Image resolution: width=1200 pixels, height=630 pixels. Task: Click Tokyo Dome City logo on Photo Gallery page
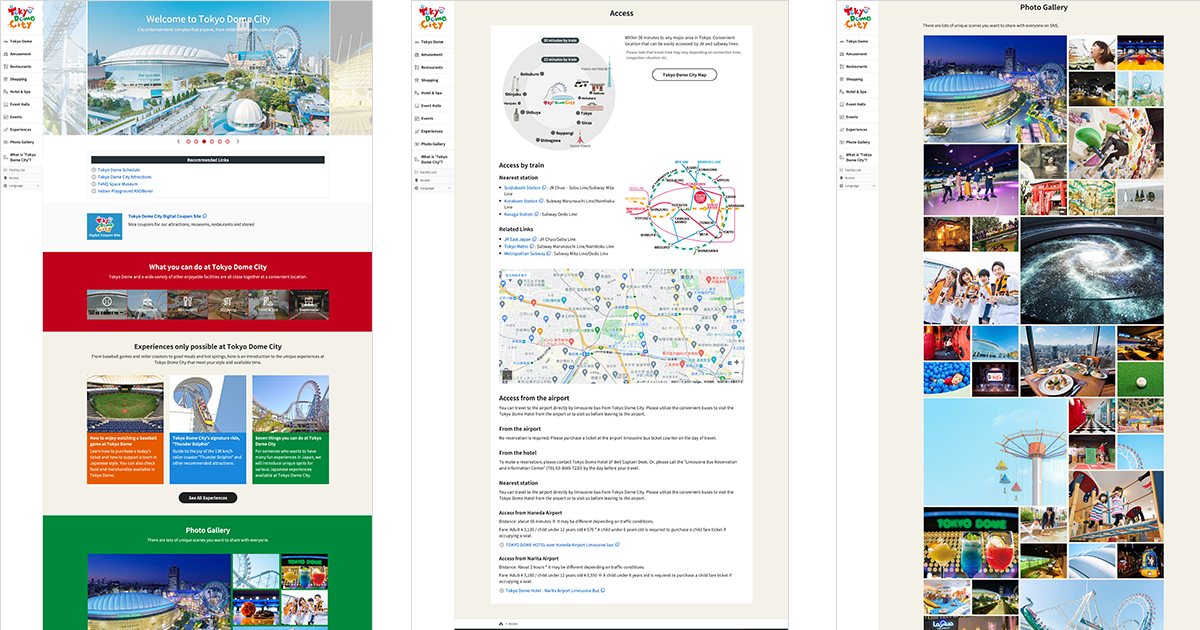point(856,17)
